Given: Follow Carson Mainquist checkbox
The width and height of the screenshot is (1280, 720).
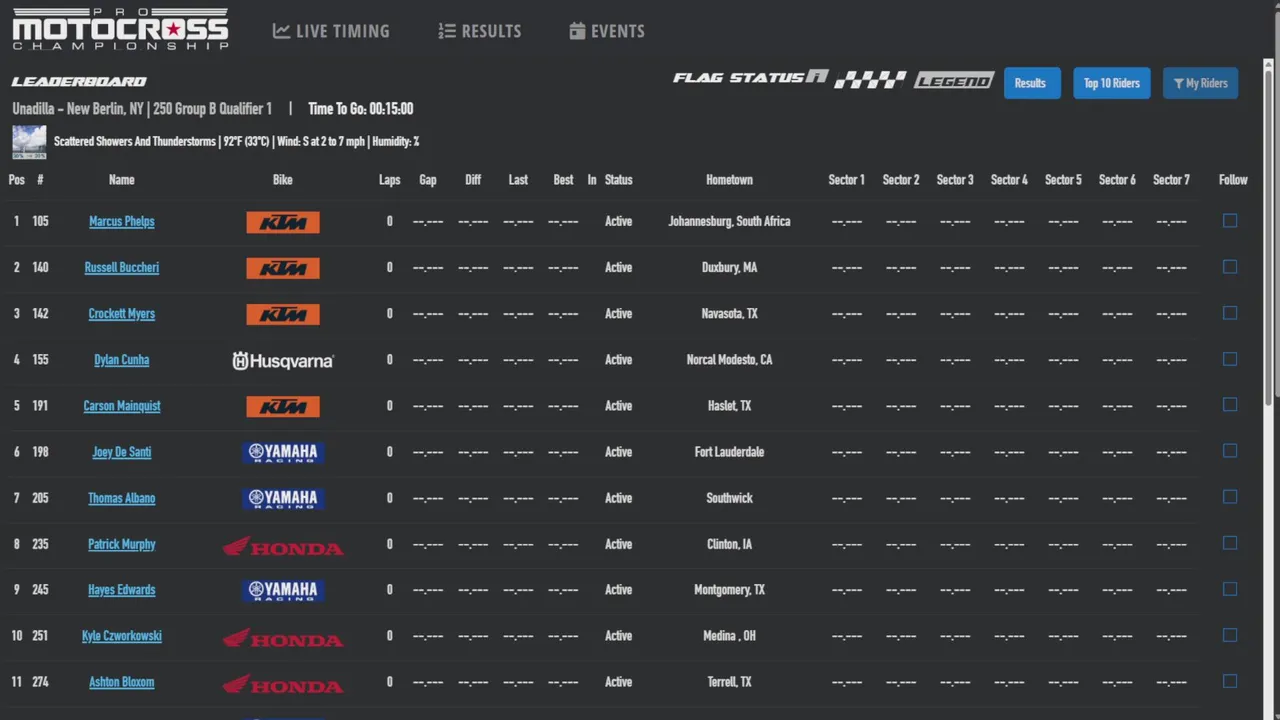Looking at the screenshot, I should 1230,405.
